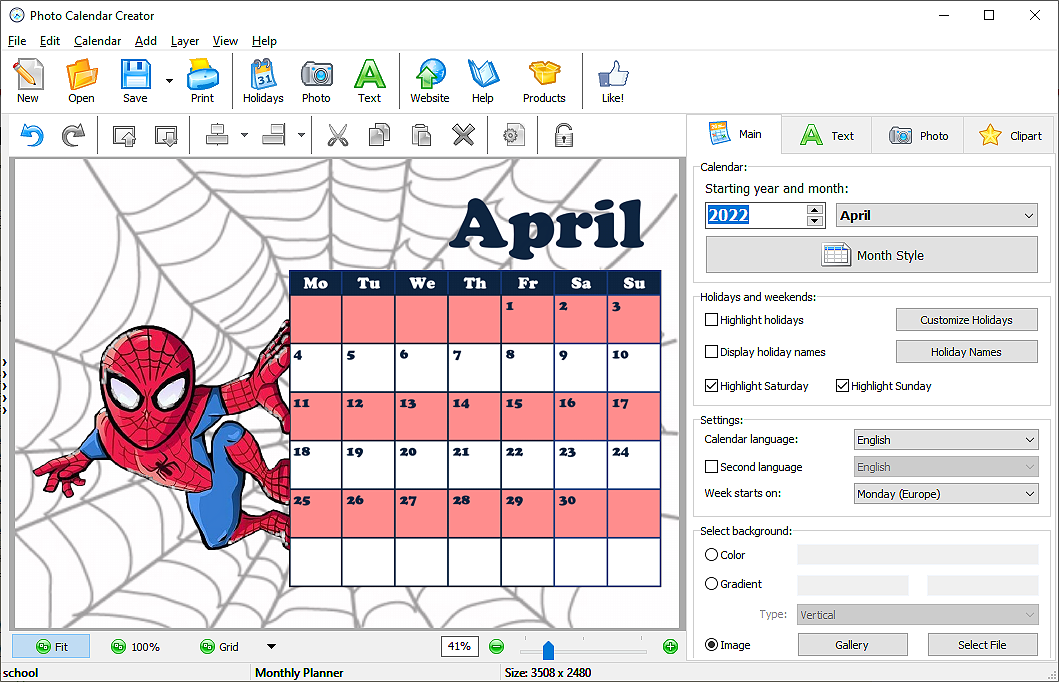
Task: Open Help from the toolbar book icon
Action: (482, 81)
